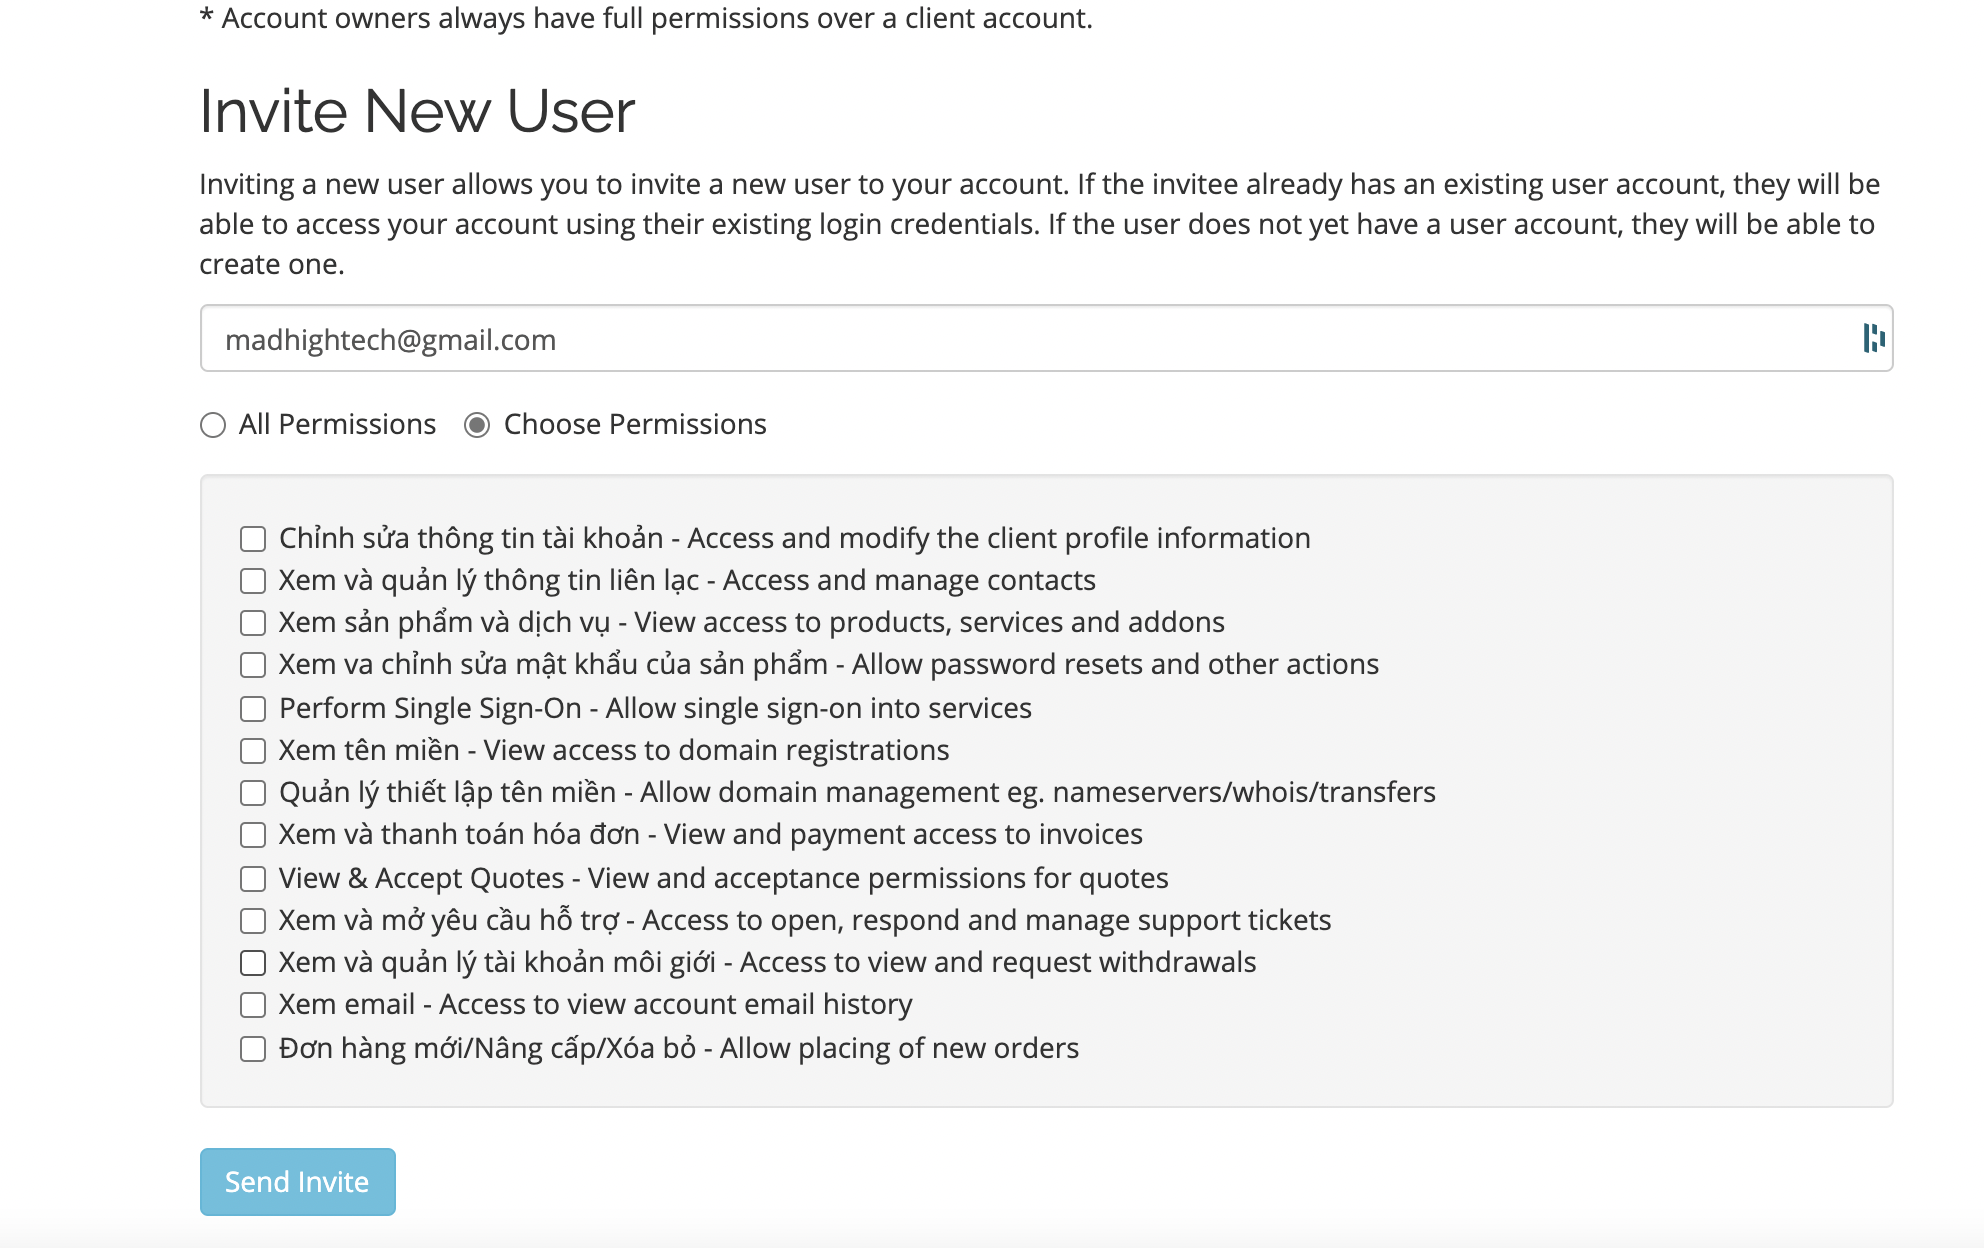Screen dimensions: 1984x1248
Task: Enable 'Xem và thanh toán hóa đơn' permission
Action: tap(253, 835)
